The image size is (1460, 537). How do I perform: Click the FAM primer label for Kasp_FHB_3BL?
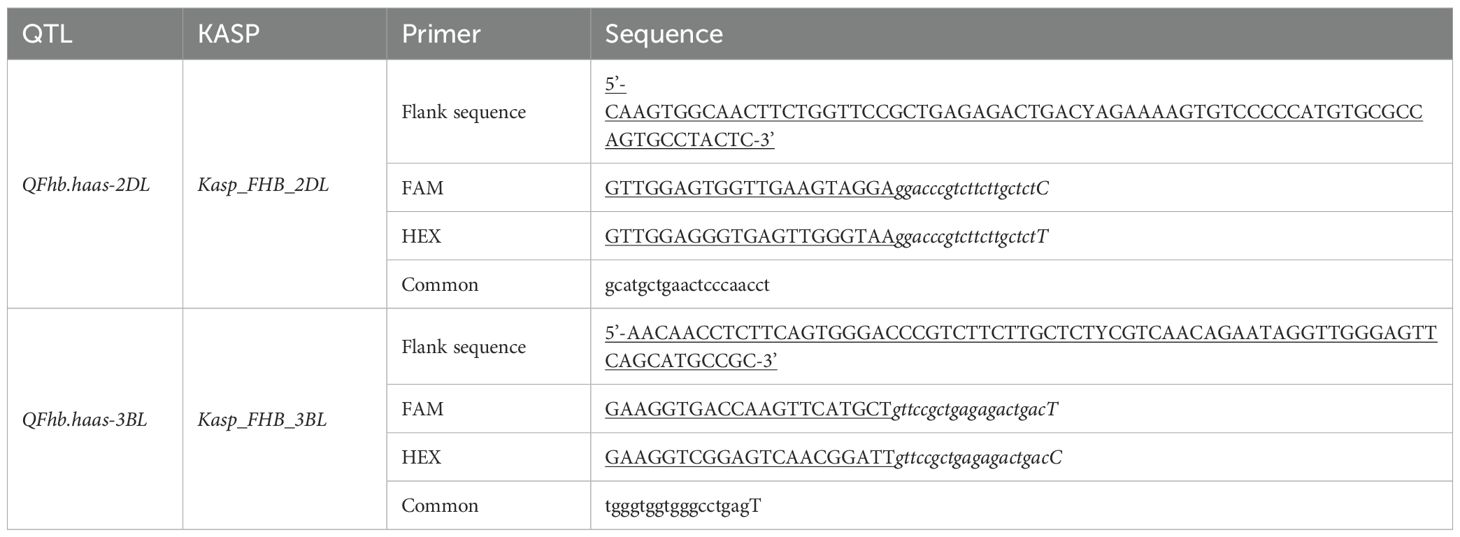point(421,409)
